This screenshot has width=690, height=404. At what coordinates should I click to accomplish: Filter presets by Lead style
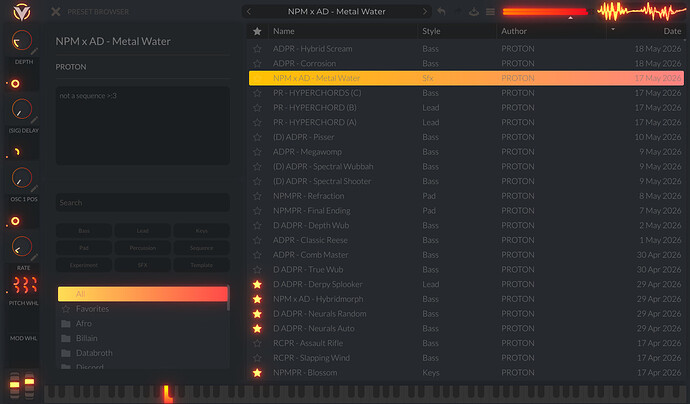[143, 231]
